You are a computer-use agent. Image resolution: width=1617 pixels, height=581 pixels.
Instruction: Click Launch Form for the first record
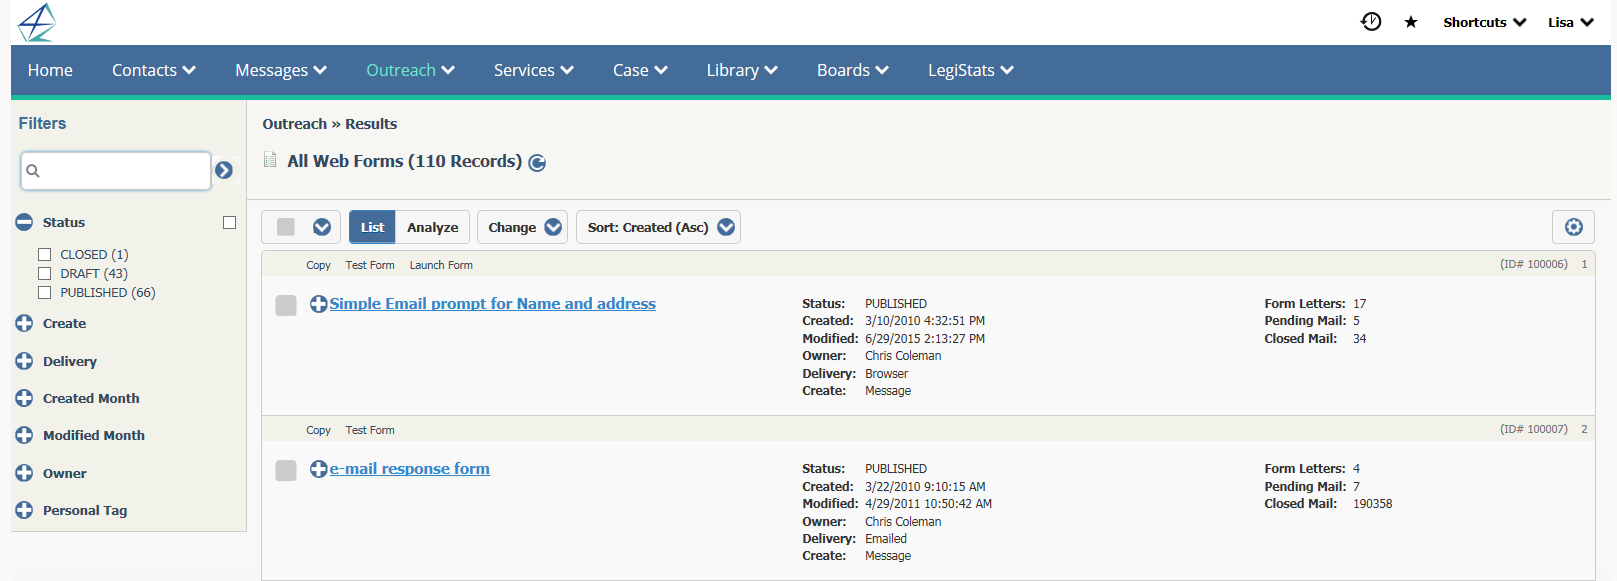pyautogui.click(x=441, y=265)
